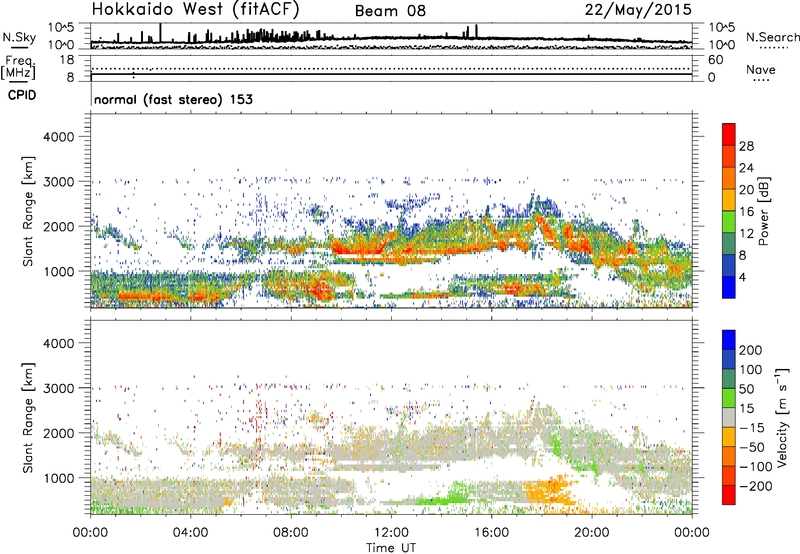Click the "Hokkaido West (fitACF)" plot title
The width and height of the screenshot is (800, 554).
point(195,9)
